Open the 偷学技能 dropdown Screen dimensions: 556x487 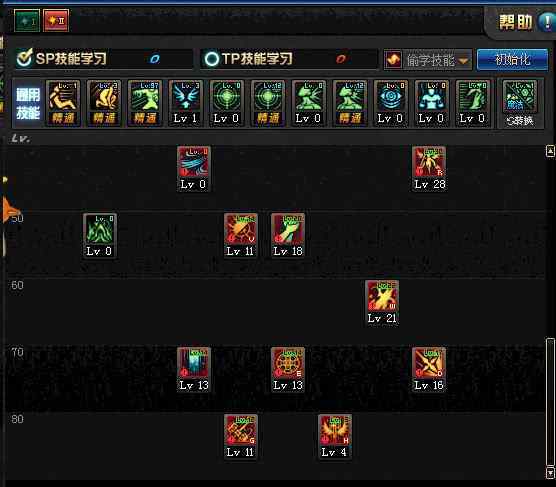tap(428, 60)
